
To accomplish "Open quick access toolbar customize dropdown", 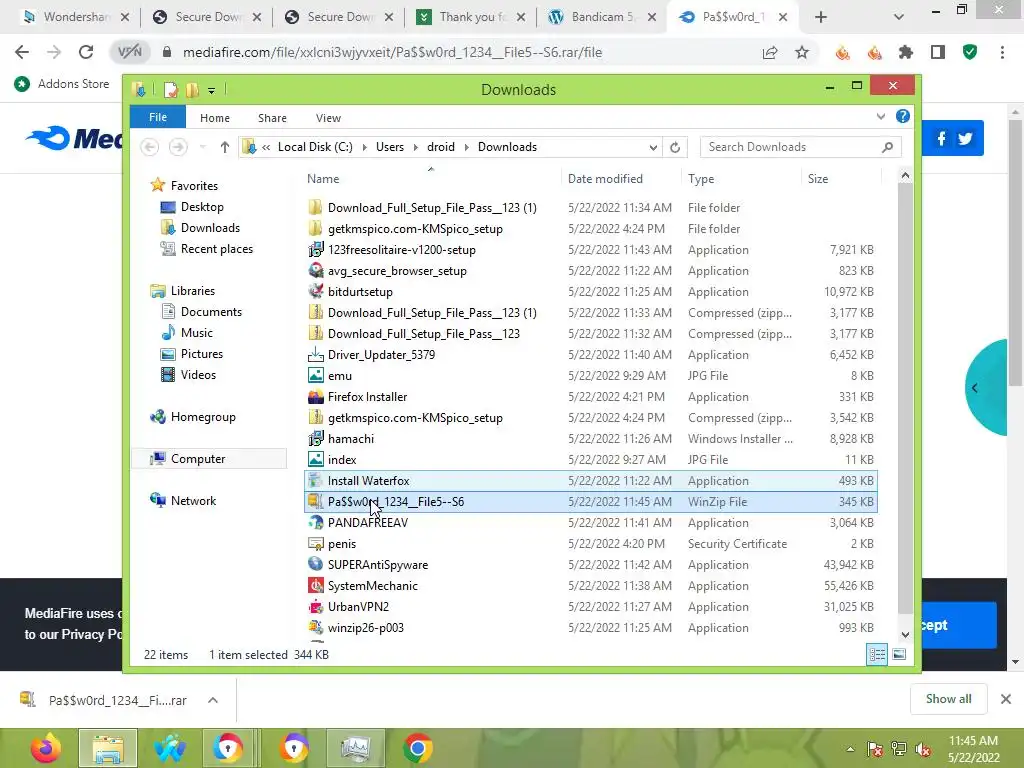I will click(212, 90).
